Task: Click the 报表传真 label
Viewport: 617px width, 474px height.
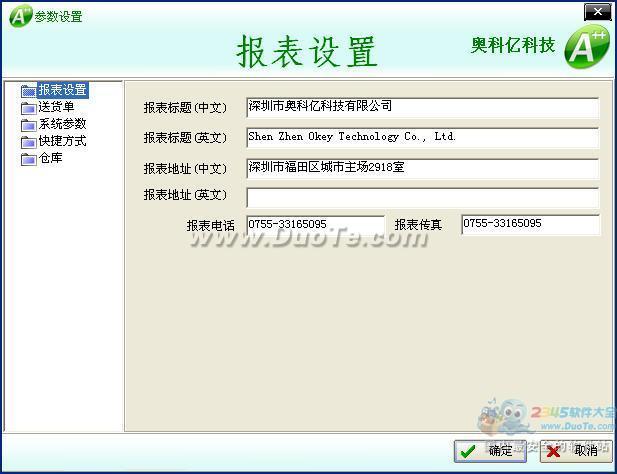Action: [x=418, y=225]
